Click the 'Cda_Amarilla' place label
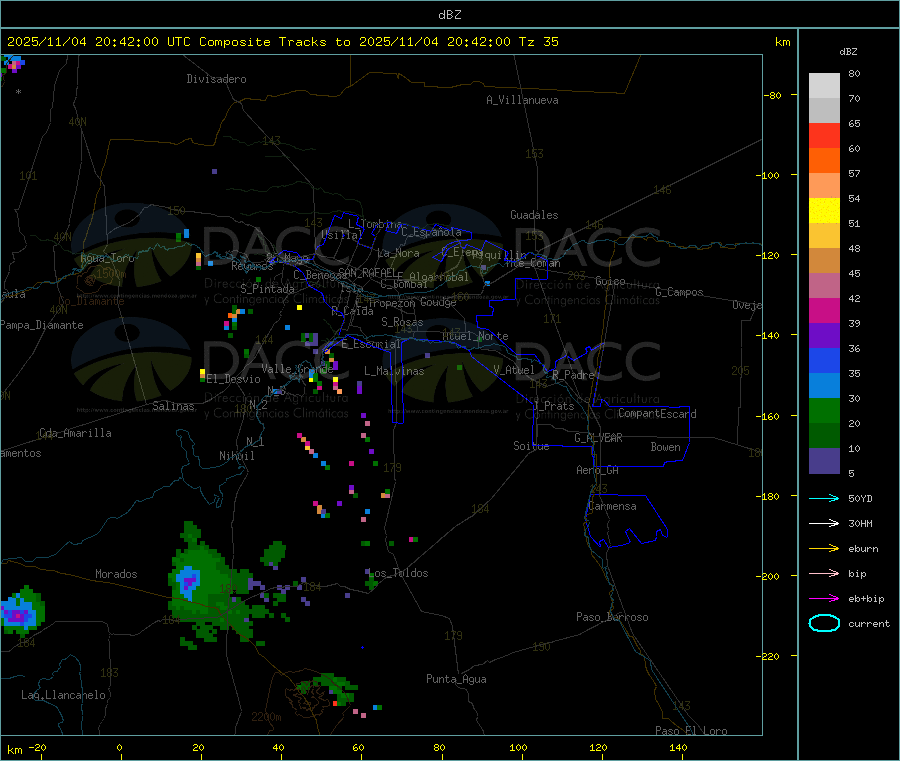The width and height of the screenshot is (900, 761). pyautogui.click(x=75, y=433)
